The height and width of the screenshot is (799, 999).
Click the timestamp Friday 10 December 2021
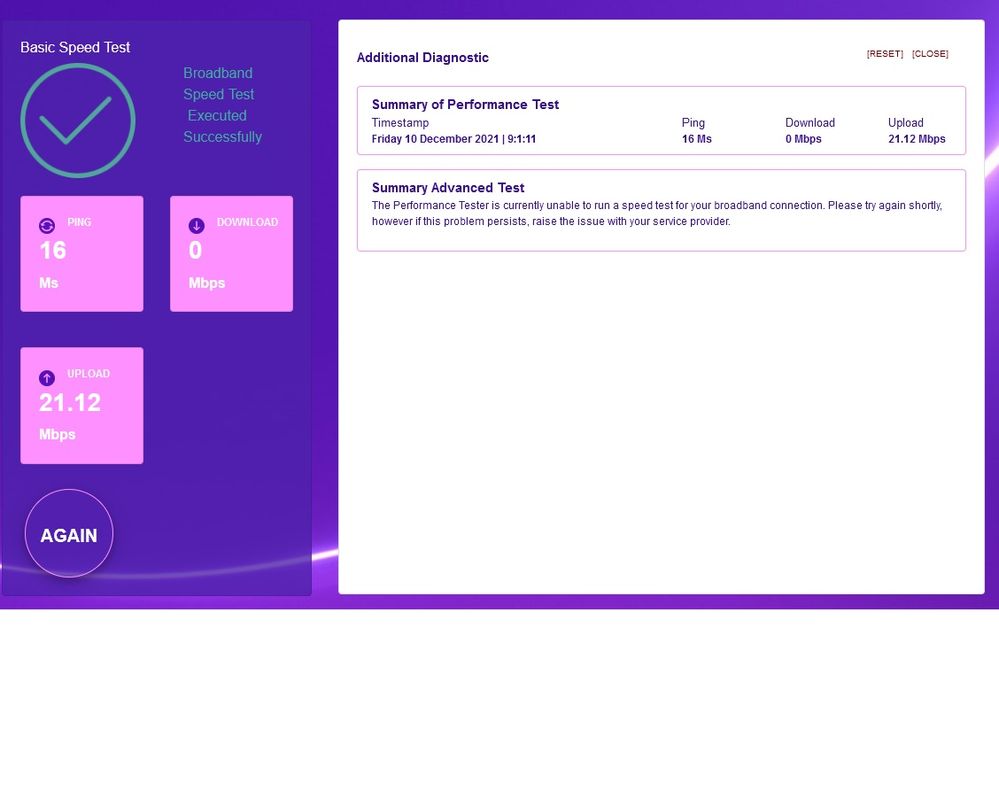coord(454,139)
